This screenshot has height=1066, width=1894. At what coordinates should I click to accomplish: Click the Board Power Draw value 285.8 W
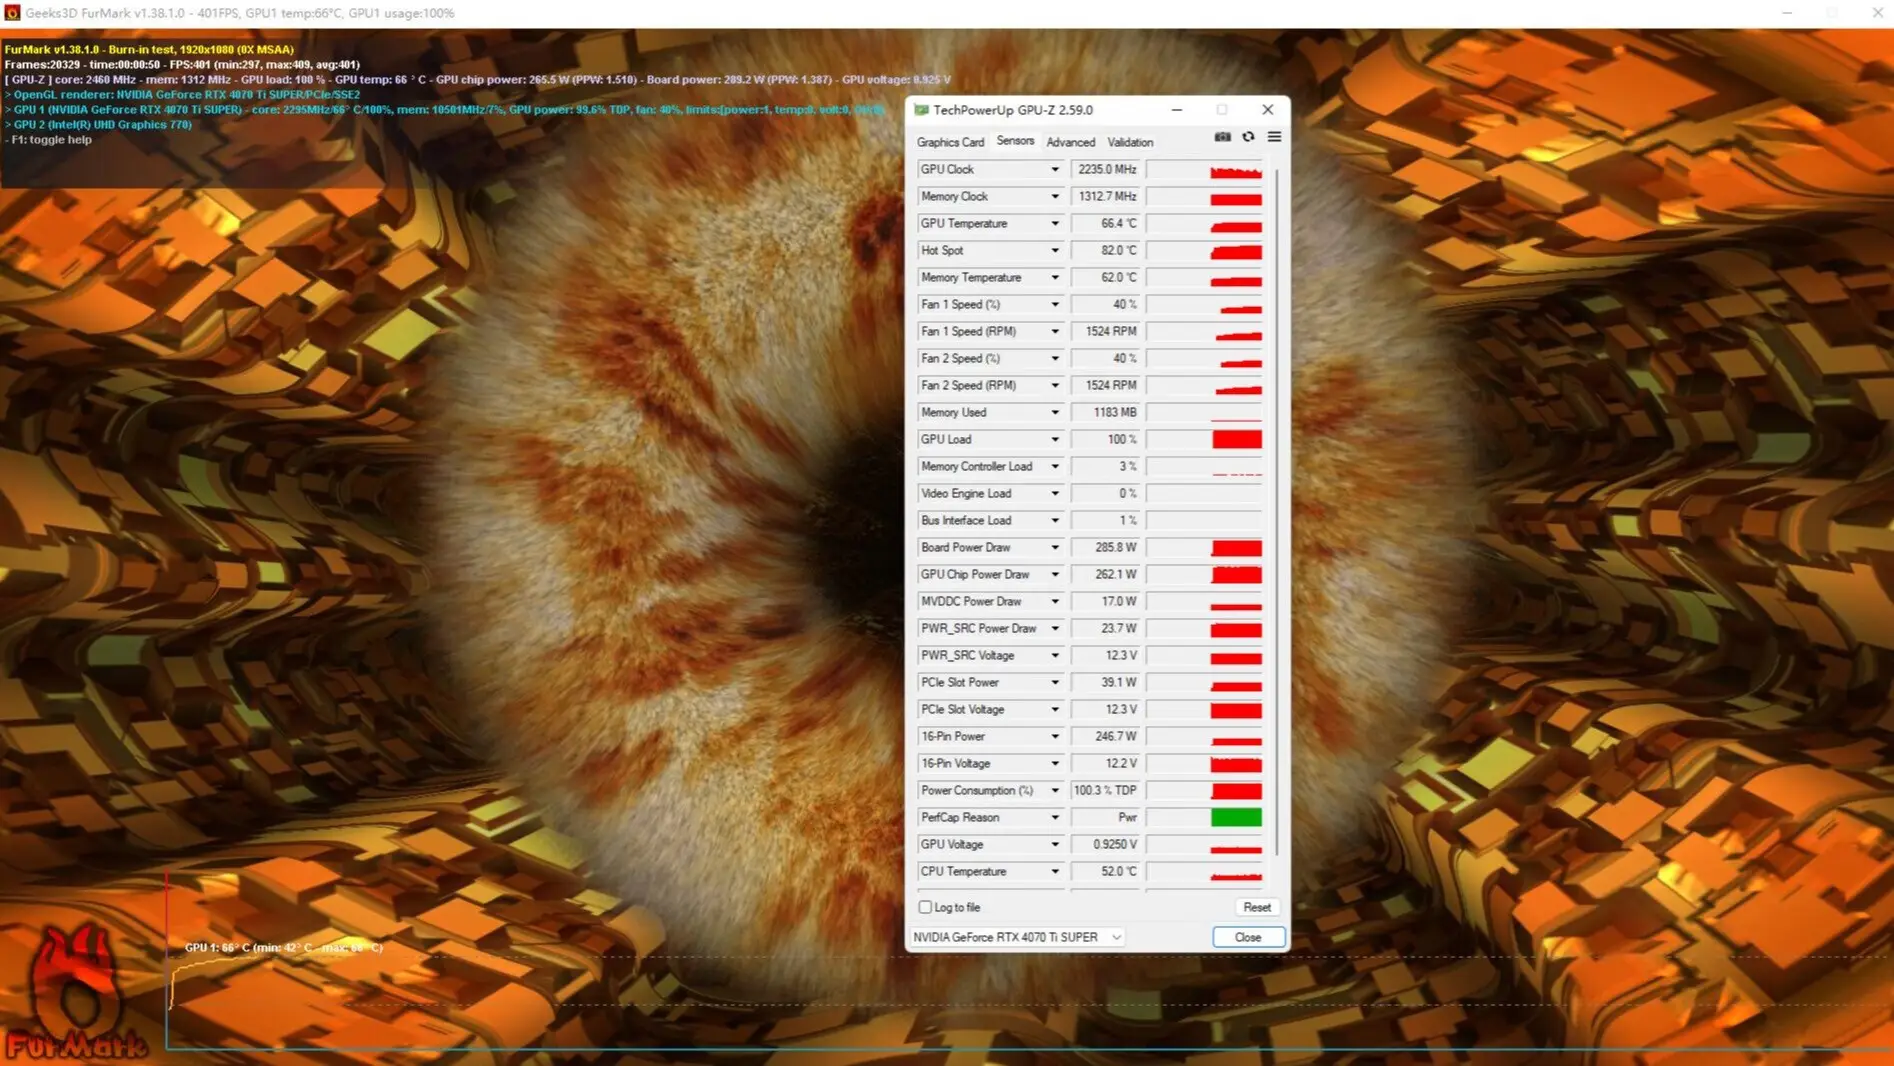coord(1105,548)
